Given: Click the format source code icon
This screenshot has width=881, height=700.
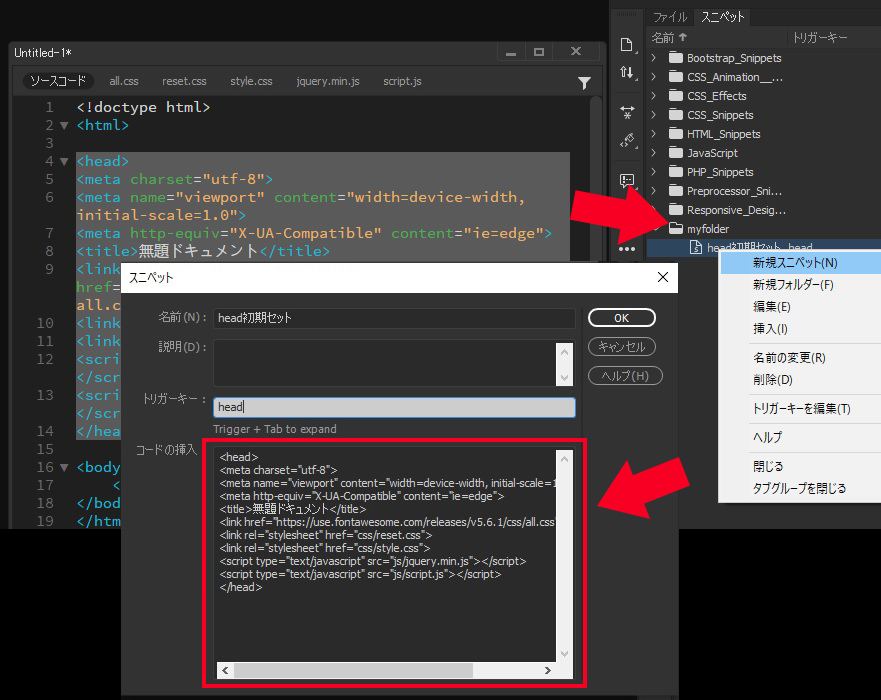Looking at the screenshot, I should click(627, 140).
